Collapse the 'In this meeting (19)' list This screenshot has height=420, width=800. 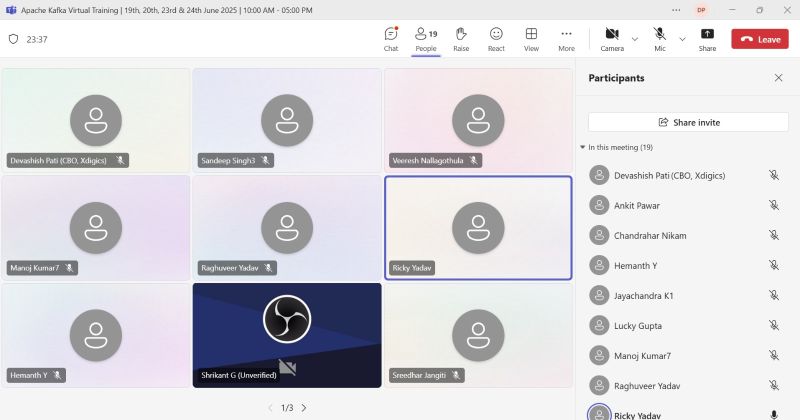[x=583, y=147]
